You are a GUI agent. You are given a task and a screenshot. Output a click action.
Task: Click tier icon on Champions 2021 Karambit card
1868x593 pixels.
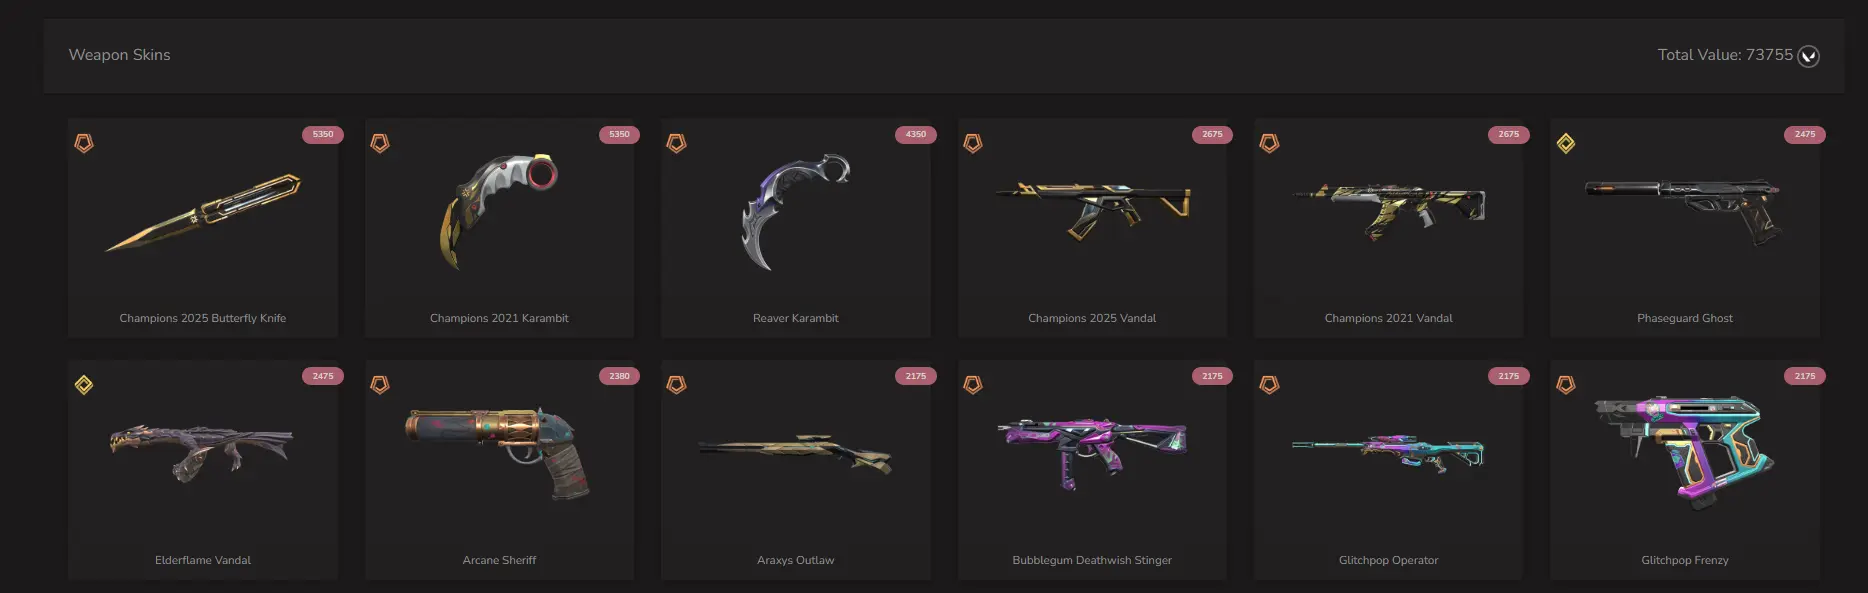[380, 143]
